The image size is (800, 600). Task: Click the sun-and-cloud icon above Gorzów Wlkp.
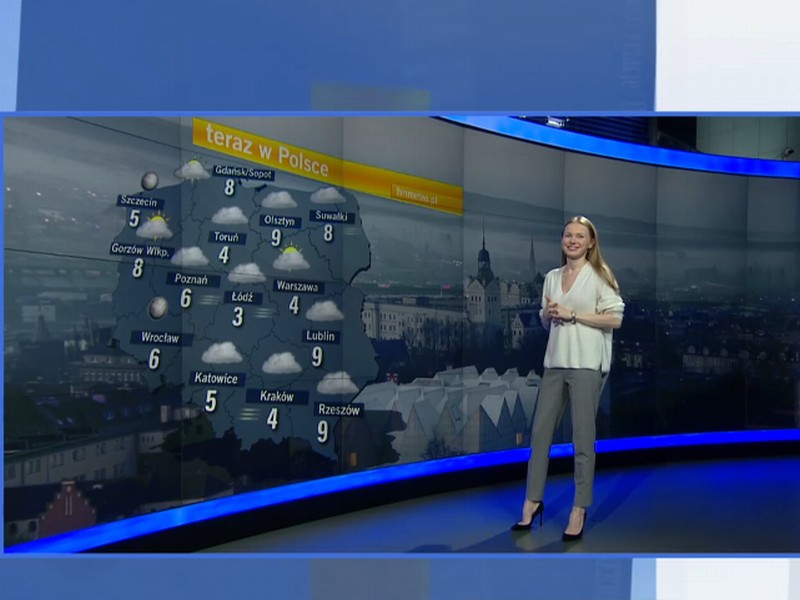click(155, 227)
